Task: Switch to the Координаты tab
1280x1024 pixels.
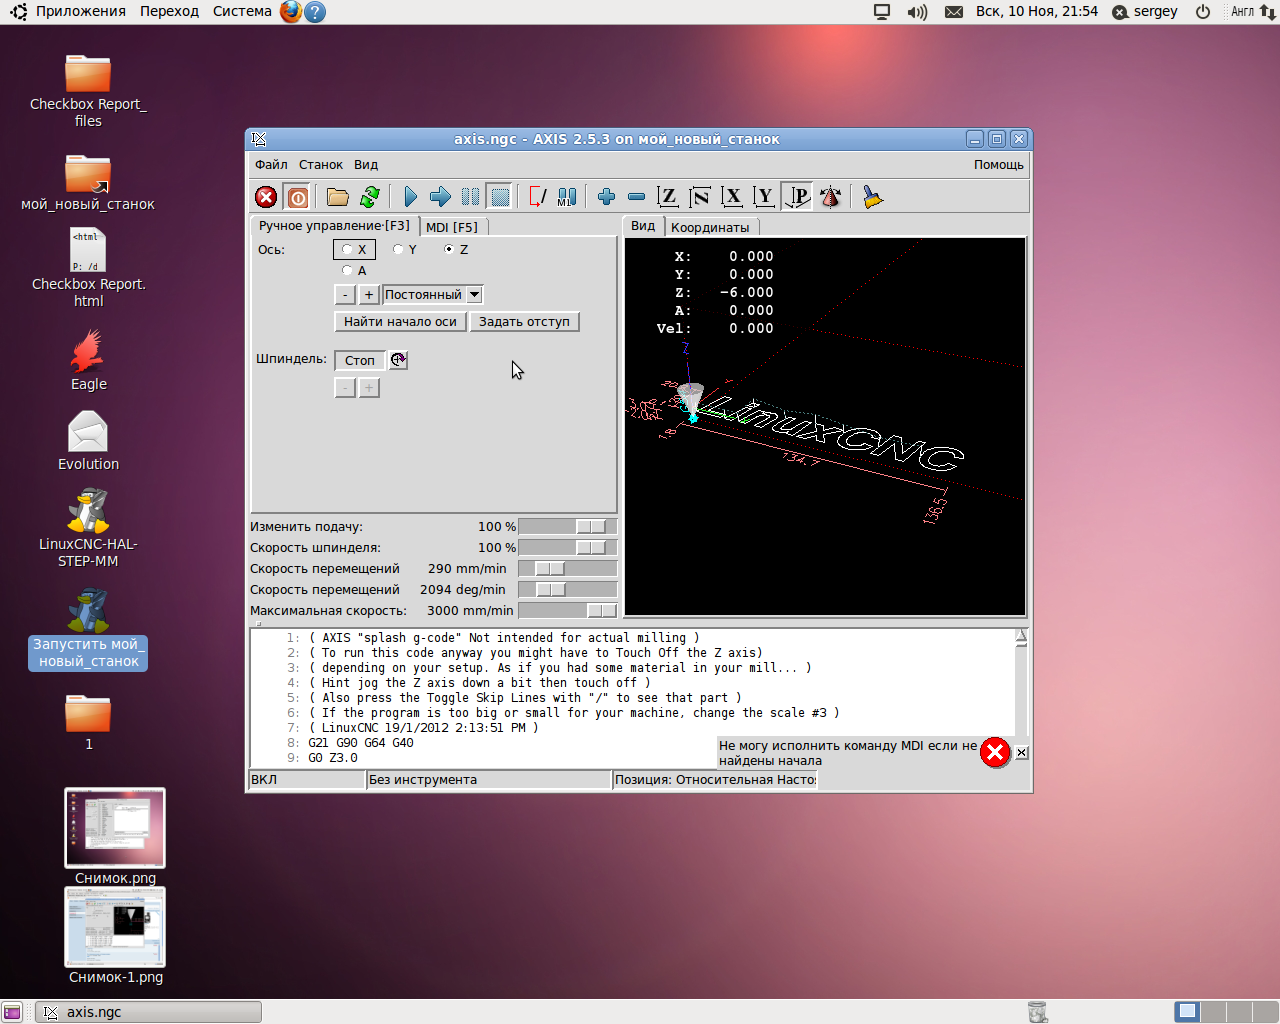Action: [x=709, y=227]
